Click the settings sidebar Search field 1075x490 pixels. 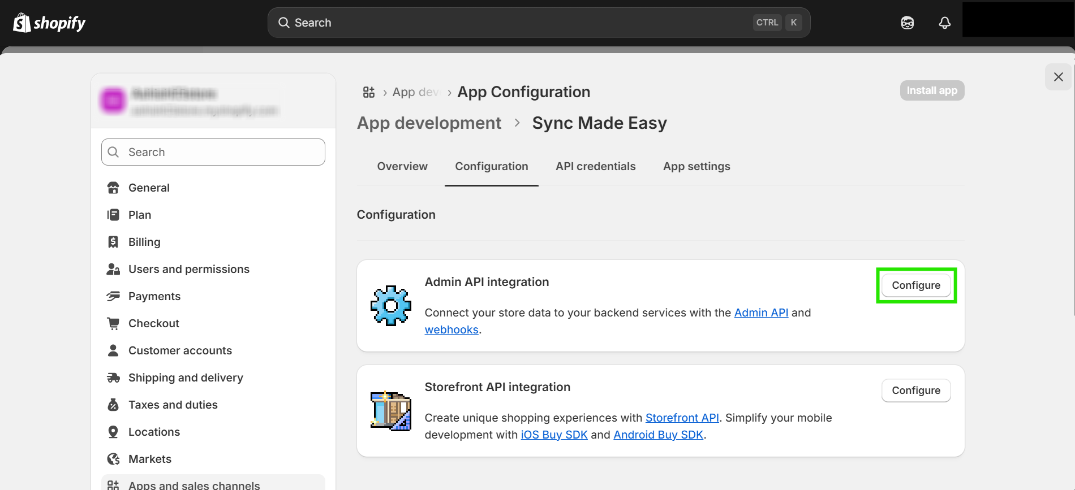tap(213, 152)
